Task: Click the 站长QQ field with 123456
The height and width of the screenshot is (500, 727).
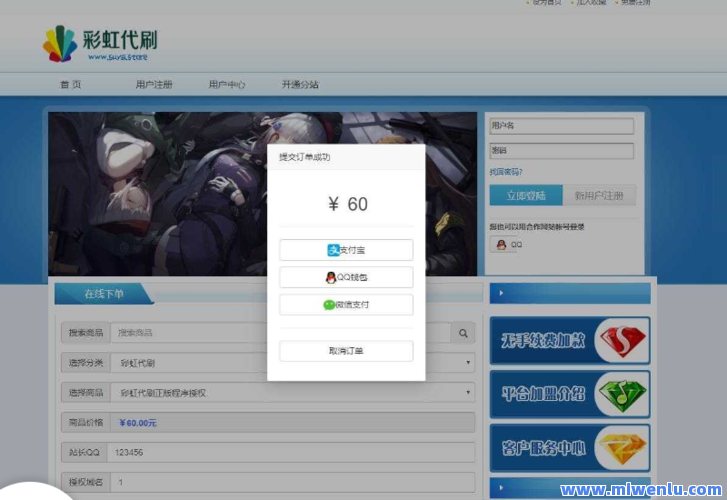Action: click(x=291, y=452)
